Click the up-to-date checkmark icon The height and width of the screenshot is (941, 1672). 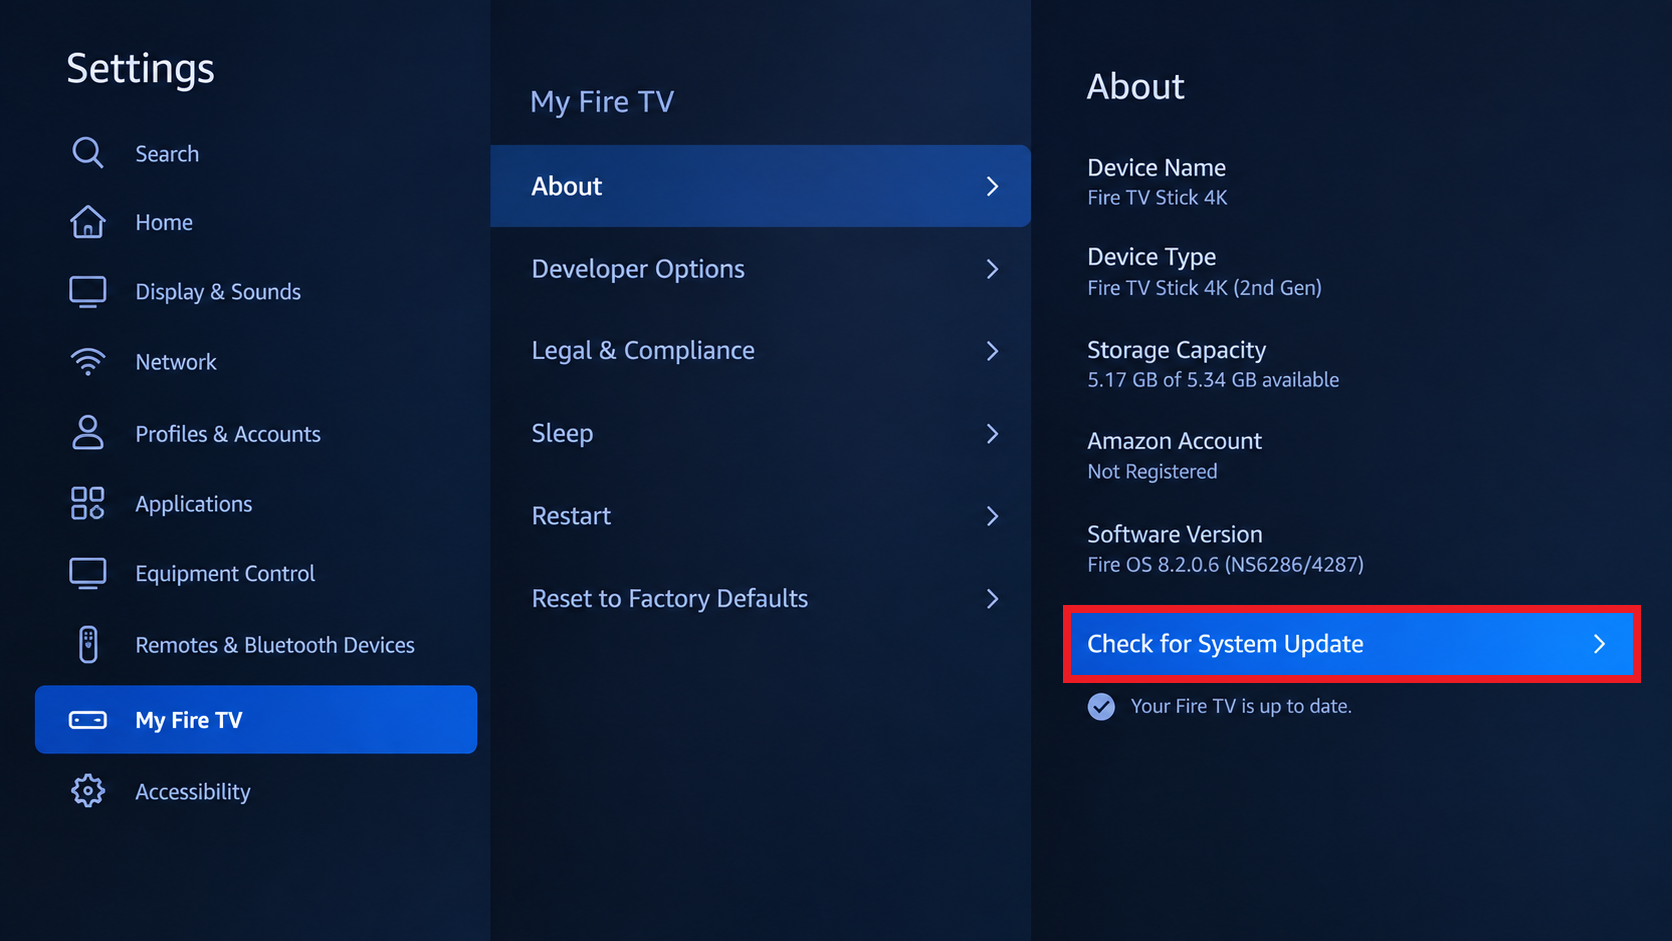click(1101, 707)
